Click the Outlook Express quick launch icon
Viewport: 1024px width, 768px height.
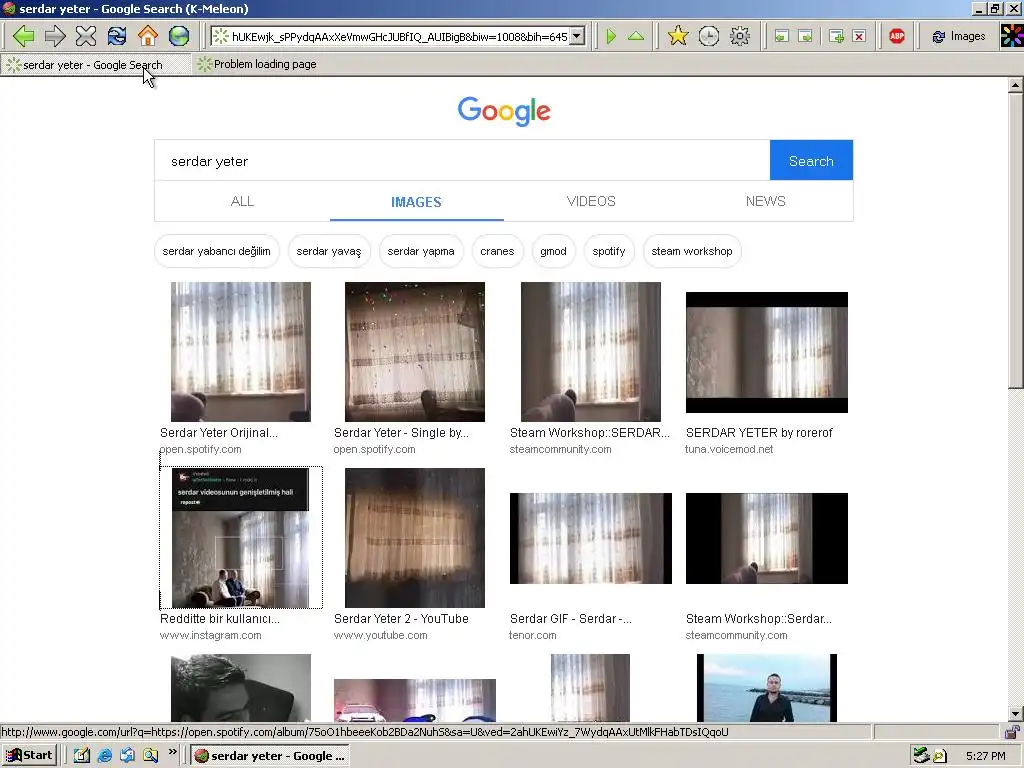pyautogui.click(x=127, y=756)
